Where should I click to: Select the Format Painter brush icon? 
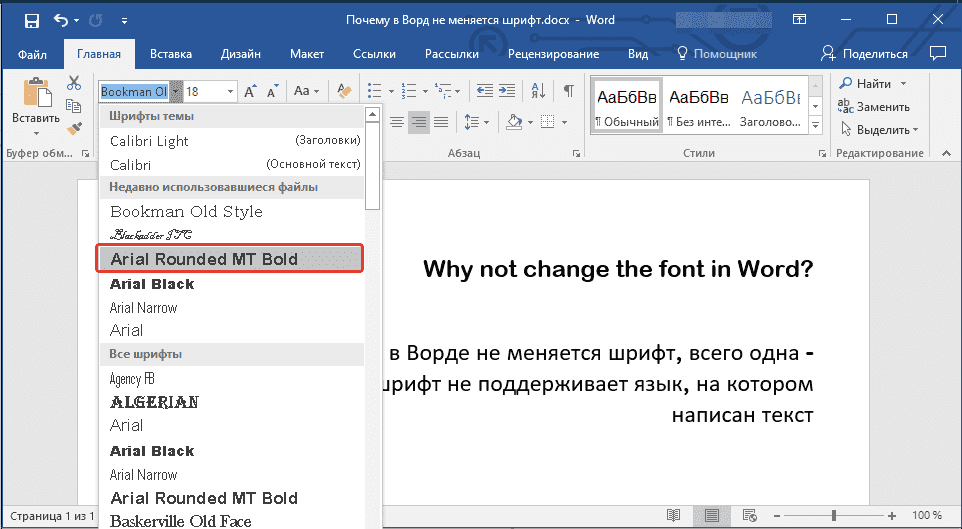pos(74,129)
